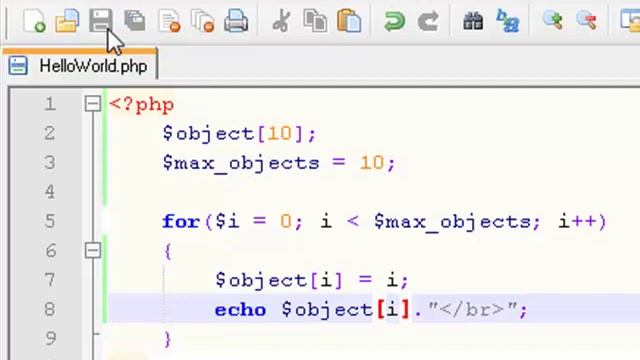640x360 pixels.
Task: Click line number 5 in the margin
Action: point(50,221)
